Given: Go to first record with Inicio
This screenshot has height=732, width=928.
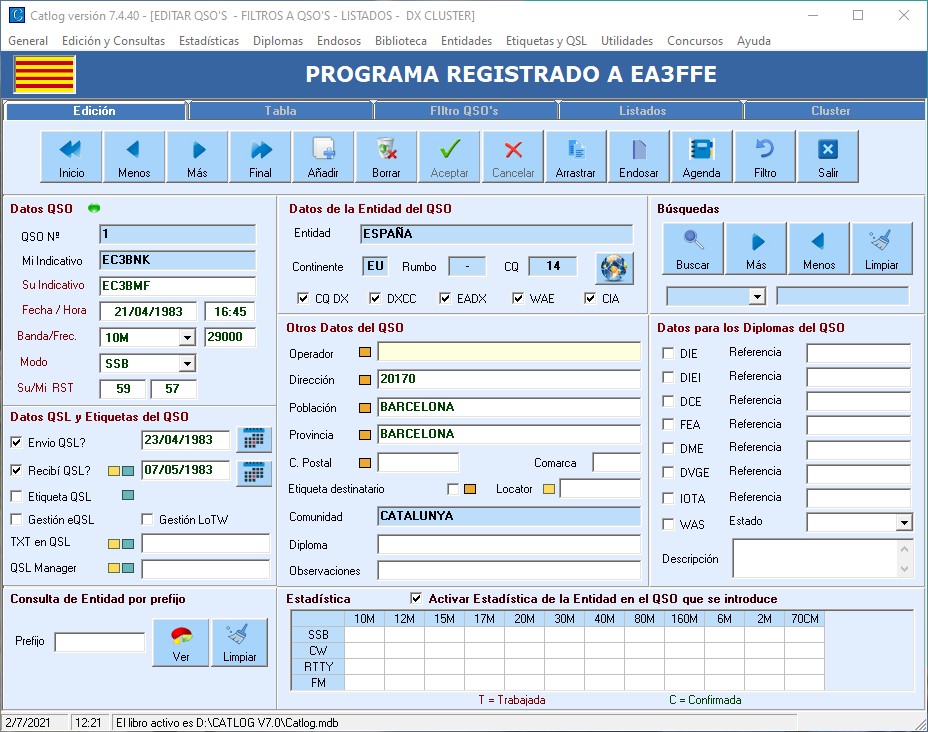Looking at the screenshot, I should (x=71, y=157).
